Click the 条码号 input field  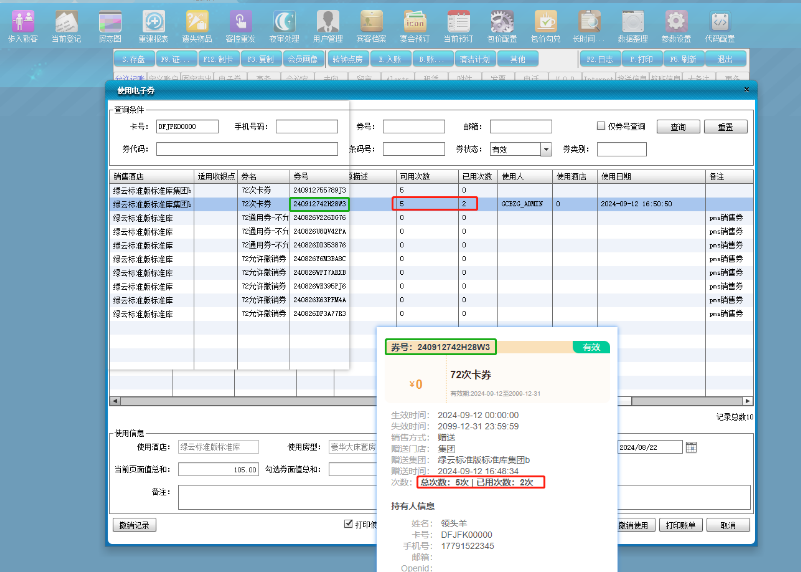tap(414, 149)
